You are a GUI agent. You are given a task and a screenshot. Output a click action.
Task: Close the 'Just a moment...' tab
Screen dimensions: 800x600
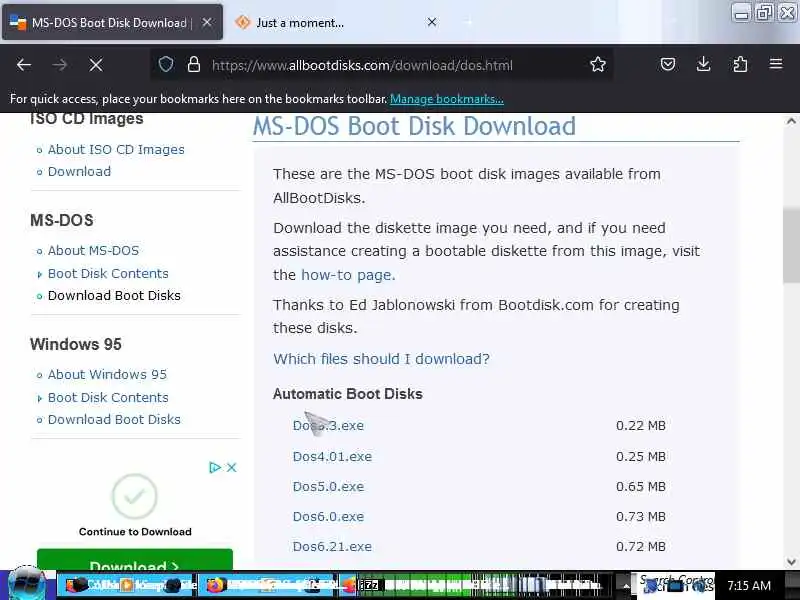(432, 22)
